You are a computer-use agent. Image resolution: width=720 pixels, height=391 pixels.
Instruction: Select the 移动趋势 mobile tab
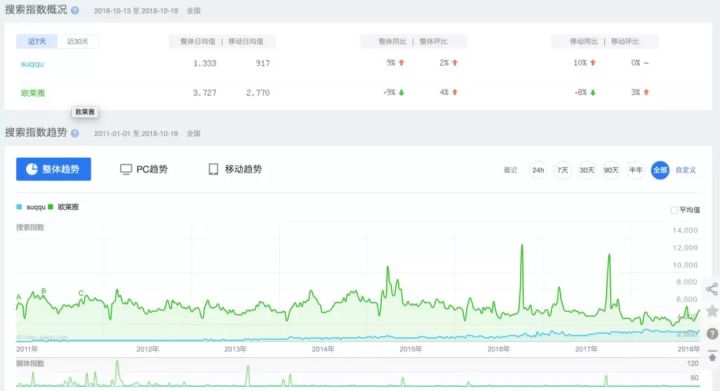[235, 169]
